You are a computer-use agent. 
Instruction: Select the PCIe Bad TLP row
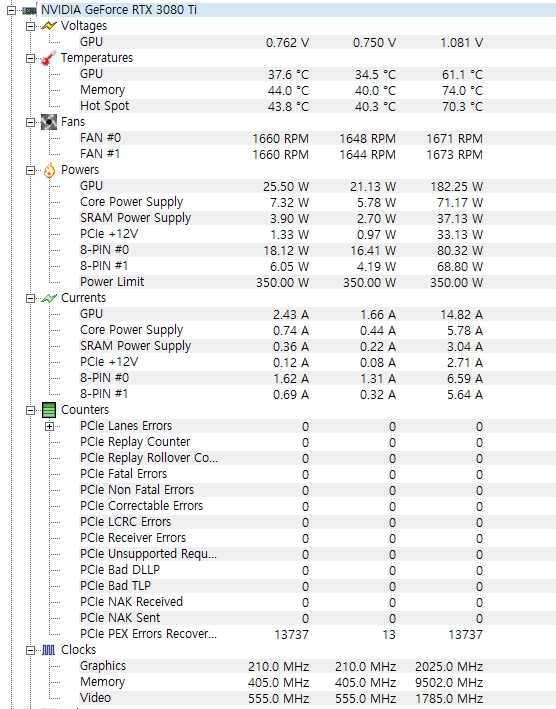(317, 586)
